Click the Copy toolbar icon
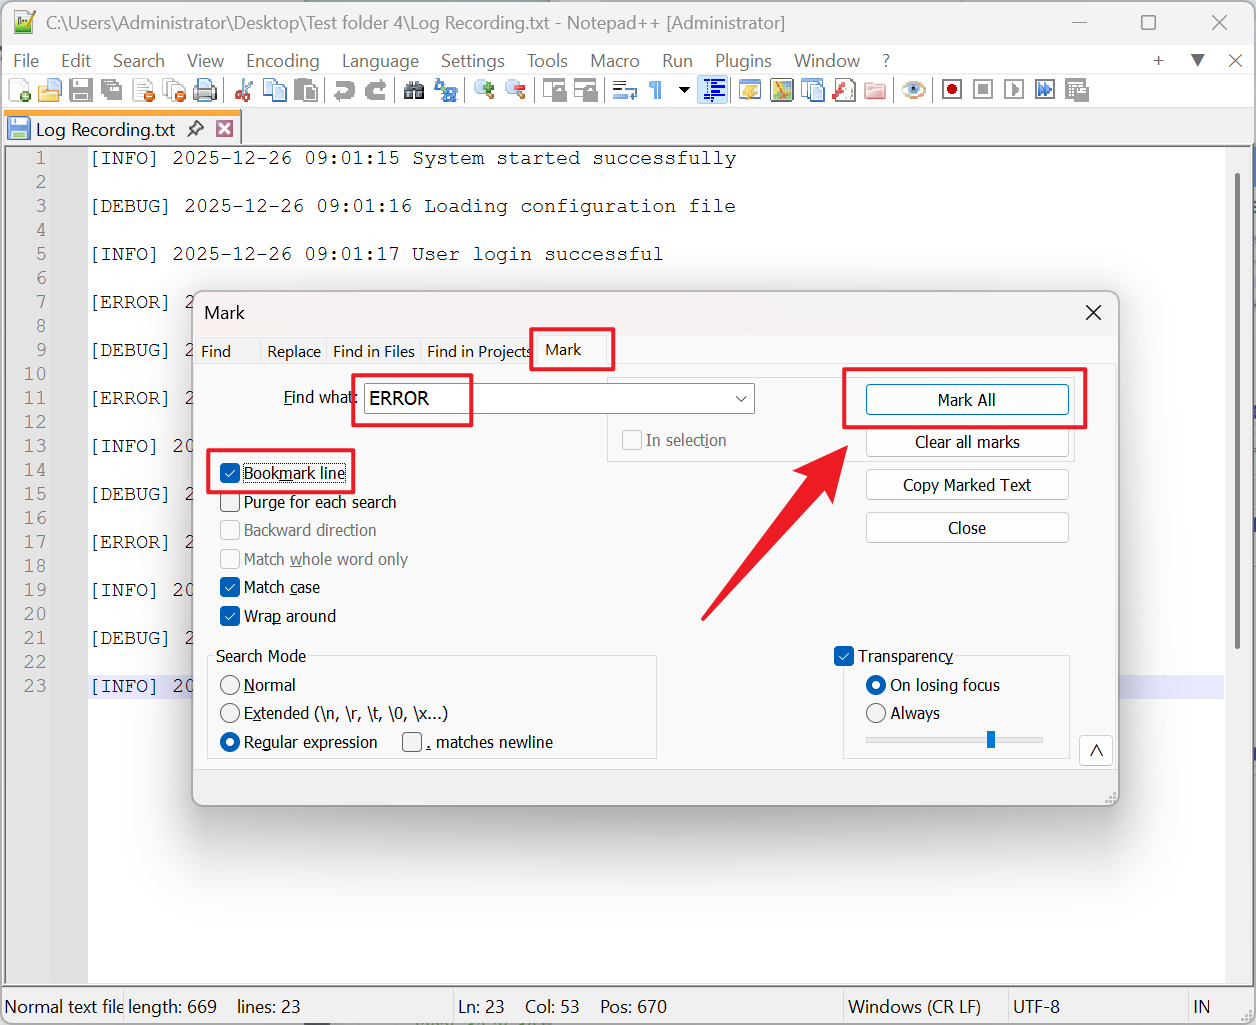This screenshot has width=1256, height=1025. pos(274,91)
